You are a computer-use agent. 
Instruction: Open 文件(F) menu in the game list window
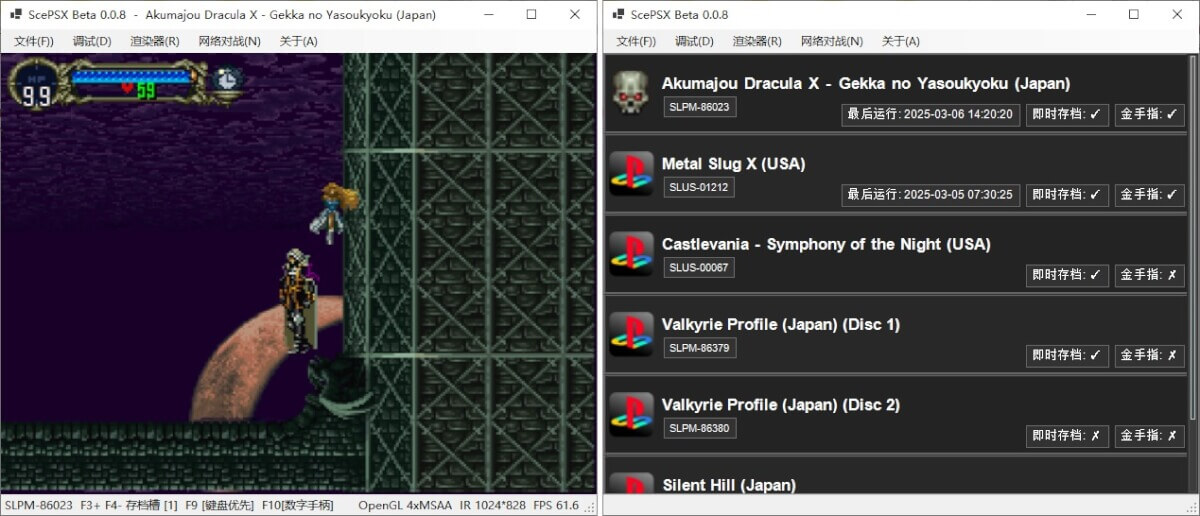click(x=636, y=41)
